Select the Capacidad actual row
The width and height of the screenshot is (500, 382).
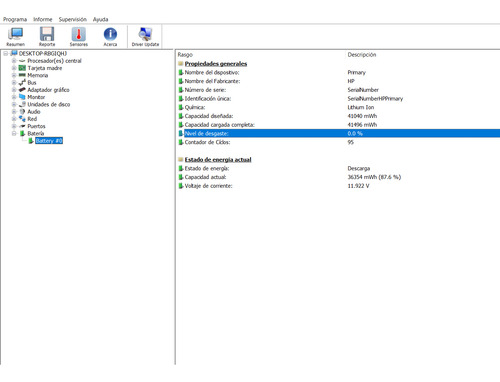338,177
